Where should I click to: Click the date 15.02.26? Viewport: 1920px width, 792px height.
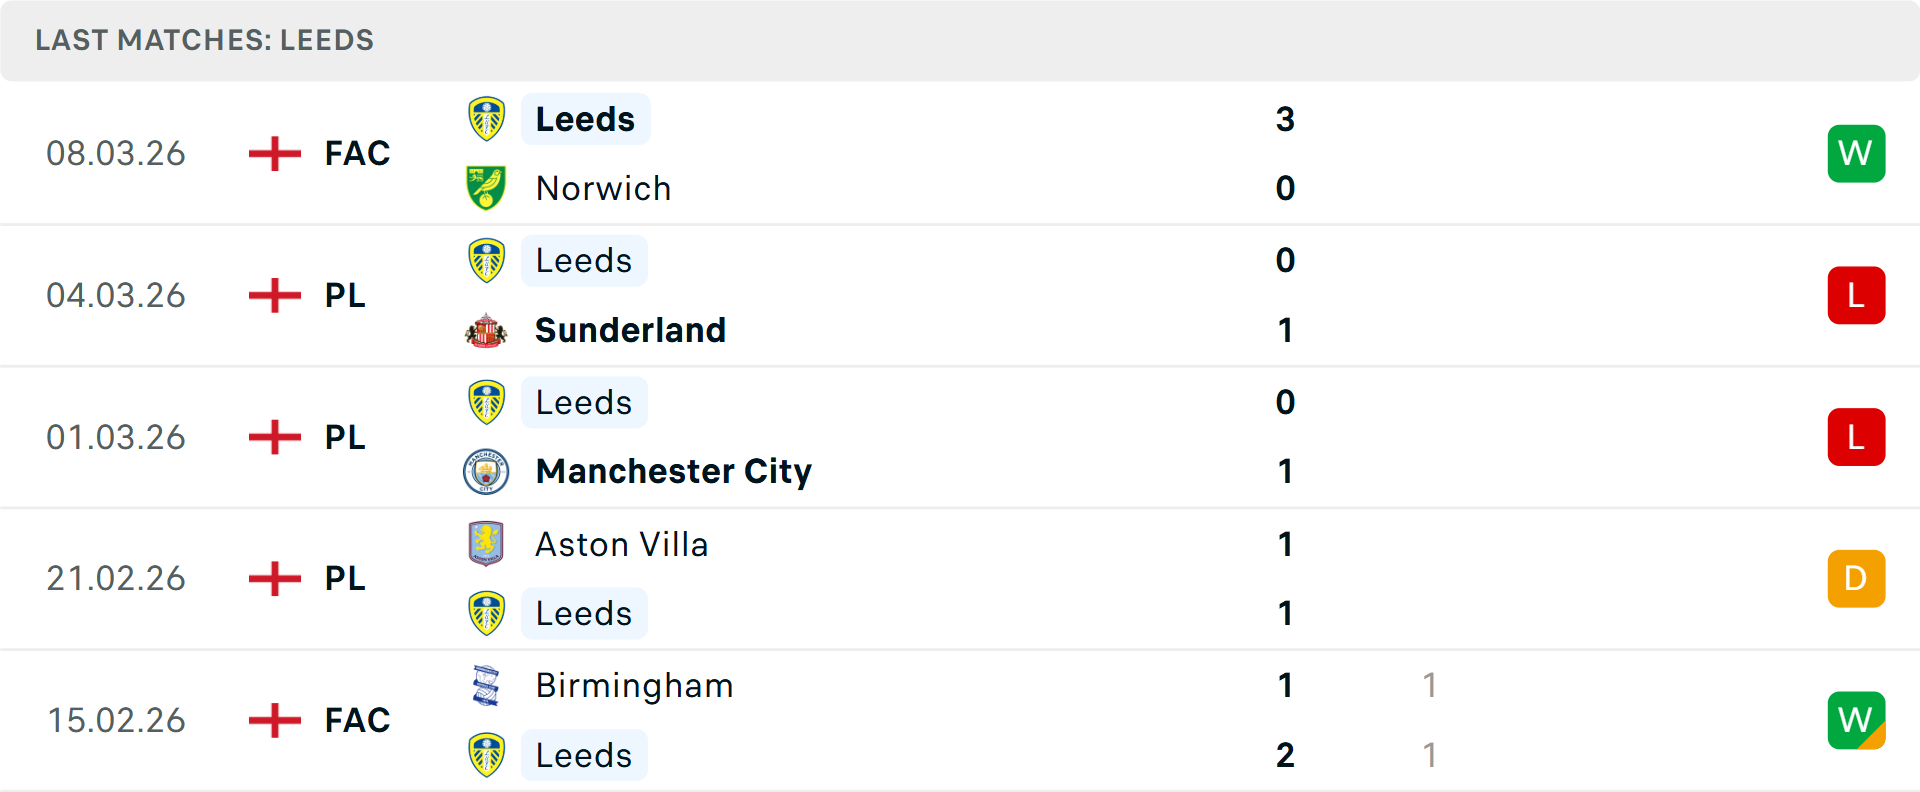click(x=116, y=720)
